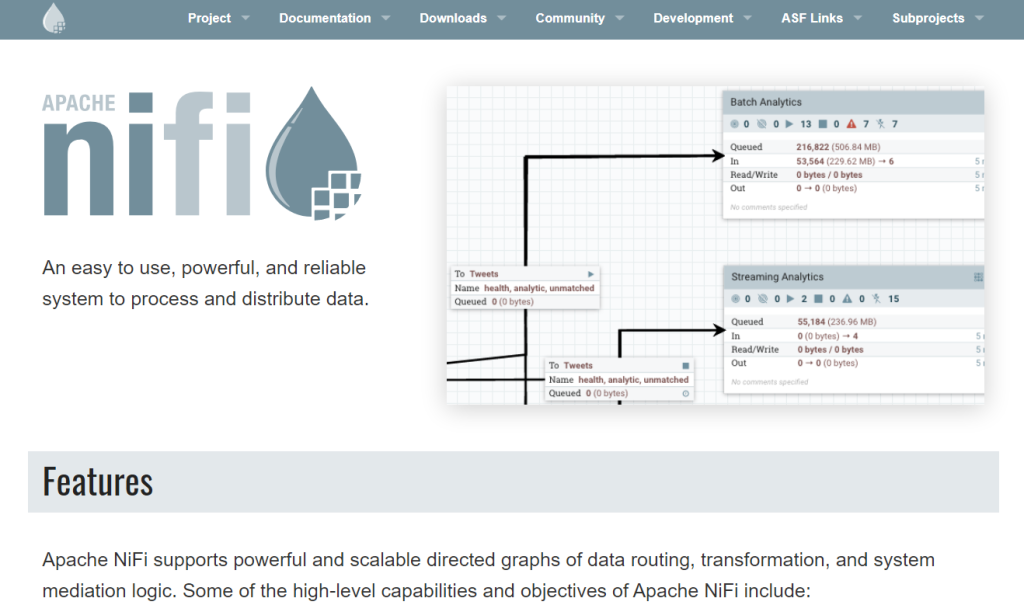Click Streaming Analytics Out row

(854, 363)
